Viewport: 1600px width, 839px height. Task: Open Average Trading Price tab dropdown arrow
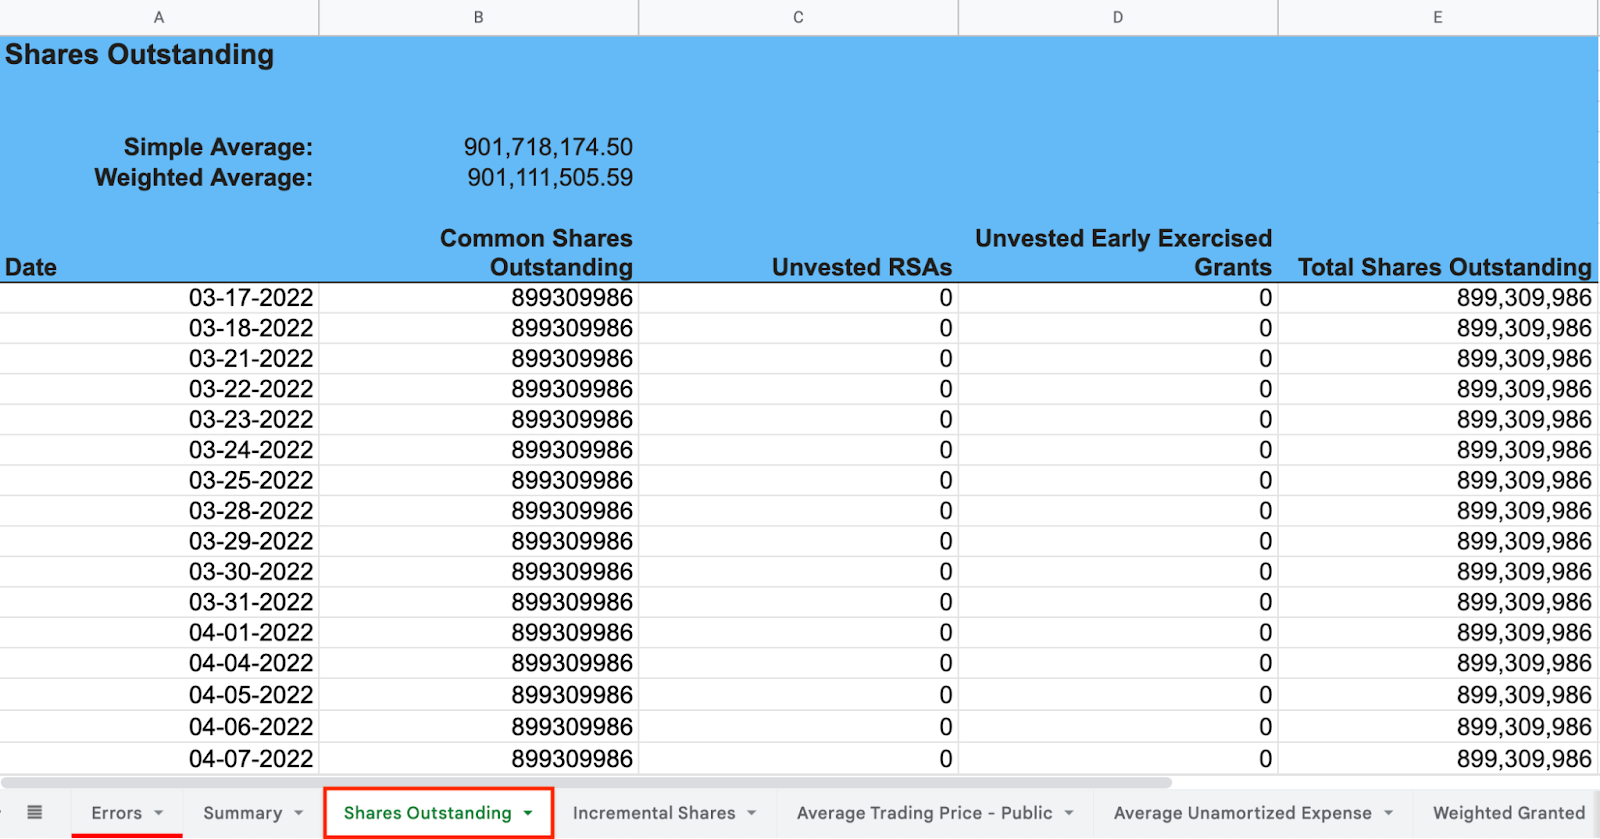pyautogui.click(x=1069, y=813)
